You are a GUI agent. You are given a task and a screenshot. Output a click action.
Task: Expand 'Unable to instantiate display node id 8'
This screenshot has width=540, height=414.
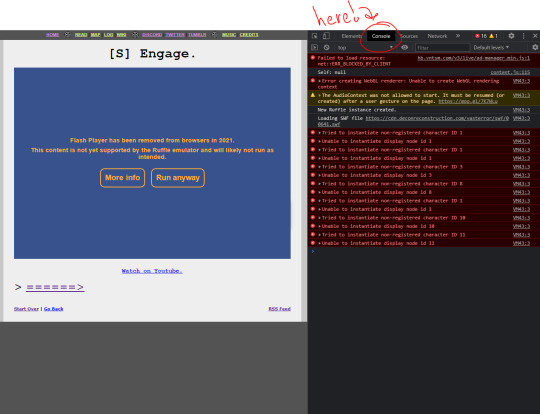point(319,193)
